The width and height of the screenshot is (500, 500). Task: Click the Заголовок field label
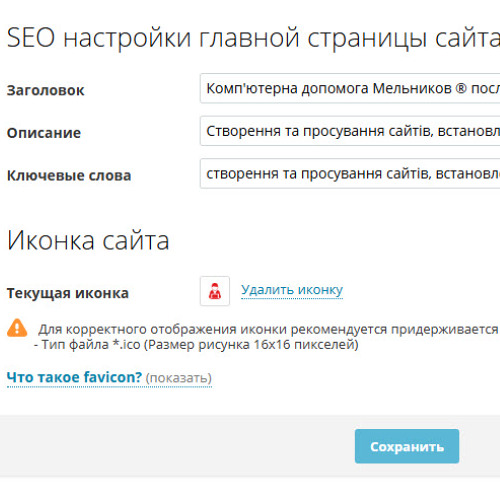point(46,90)
